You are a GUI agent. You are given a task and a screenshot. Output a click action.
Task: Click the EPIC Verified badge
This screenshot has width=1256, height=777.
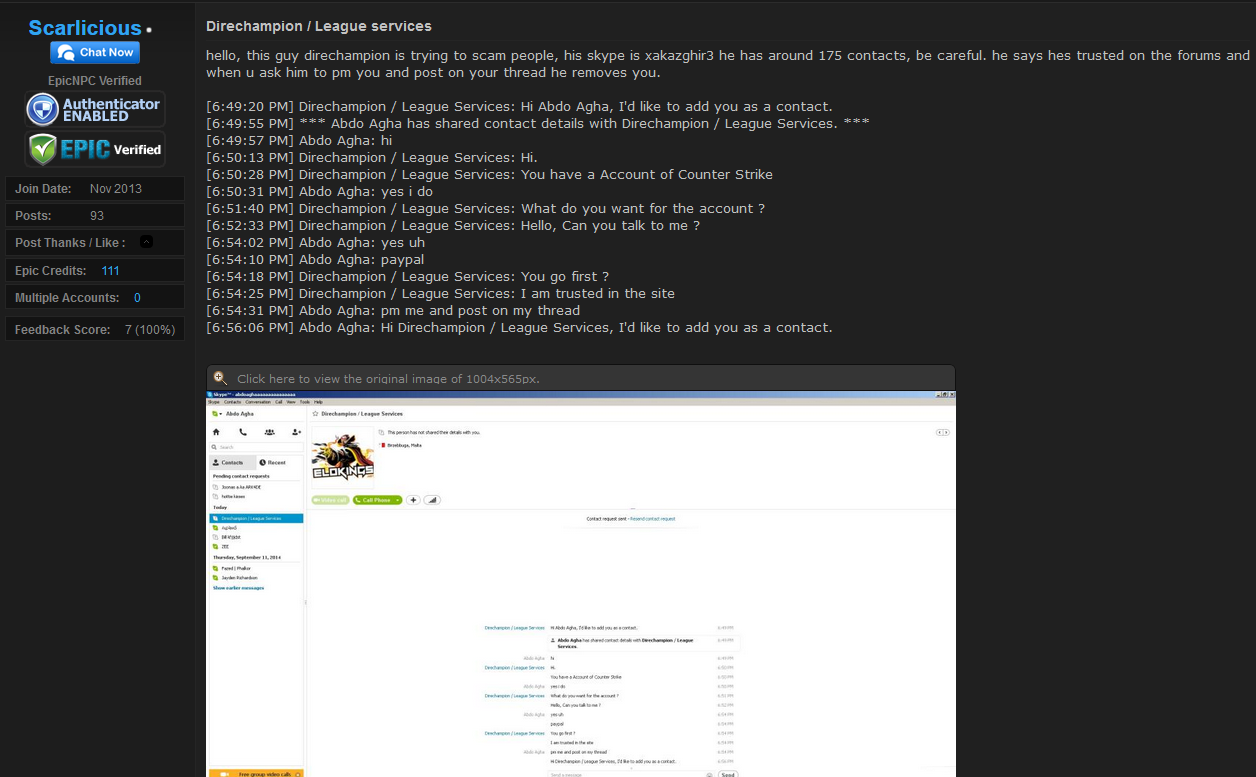95,149
